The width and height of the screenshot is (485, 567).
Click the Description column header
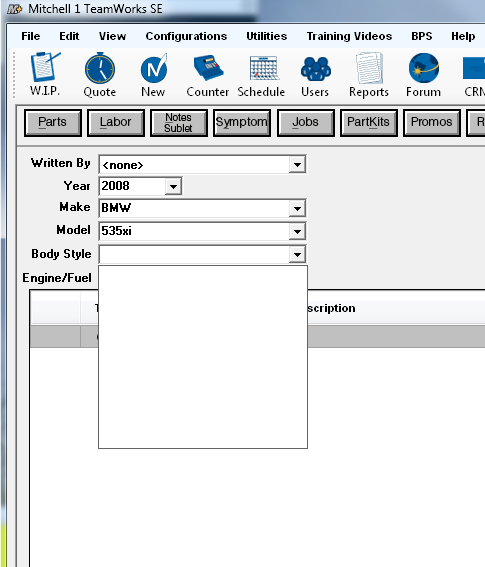click(331, 308)
